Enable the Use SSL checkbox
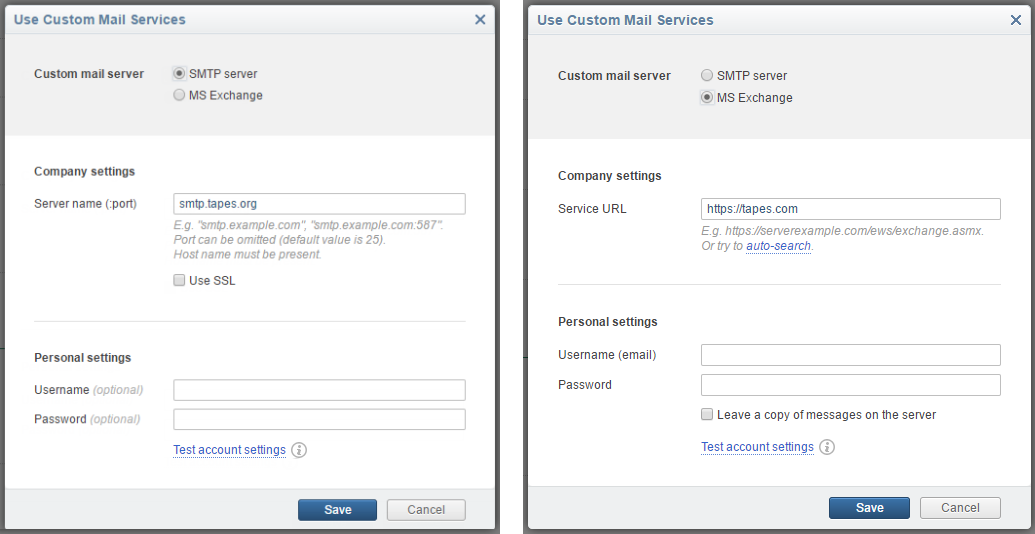 pos(179,281)
